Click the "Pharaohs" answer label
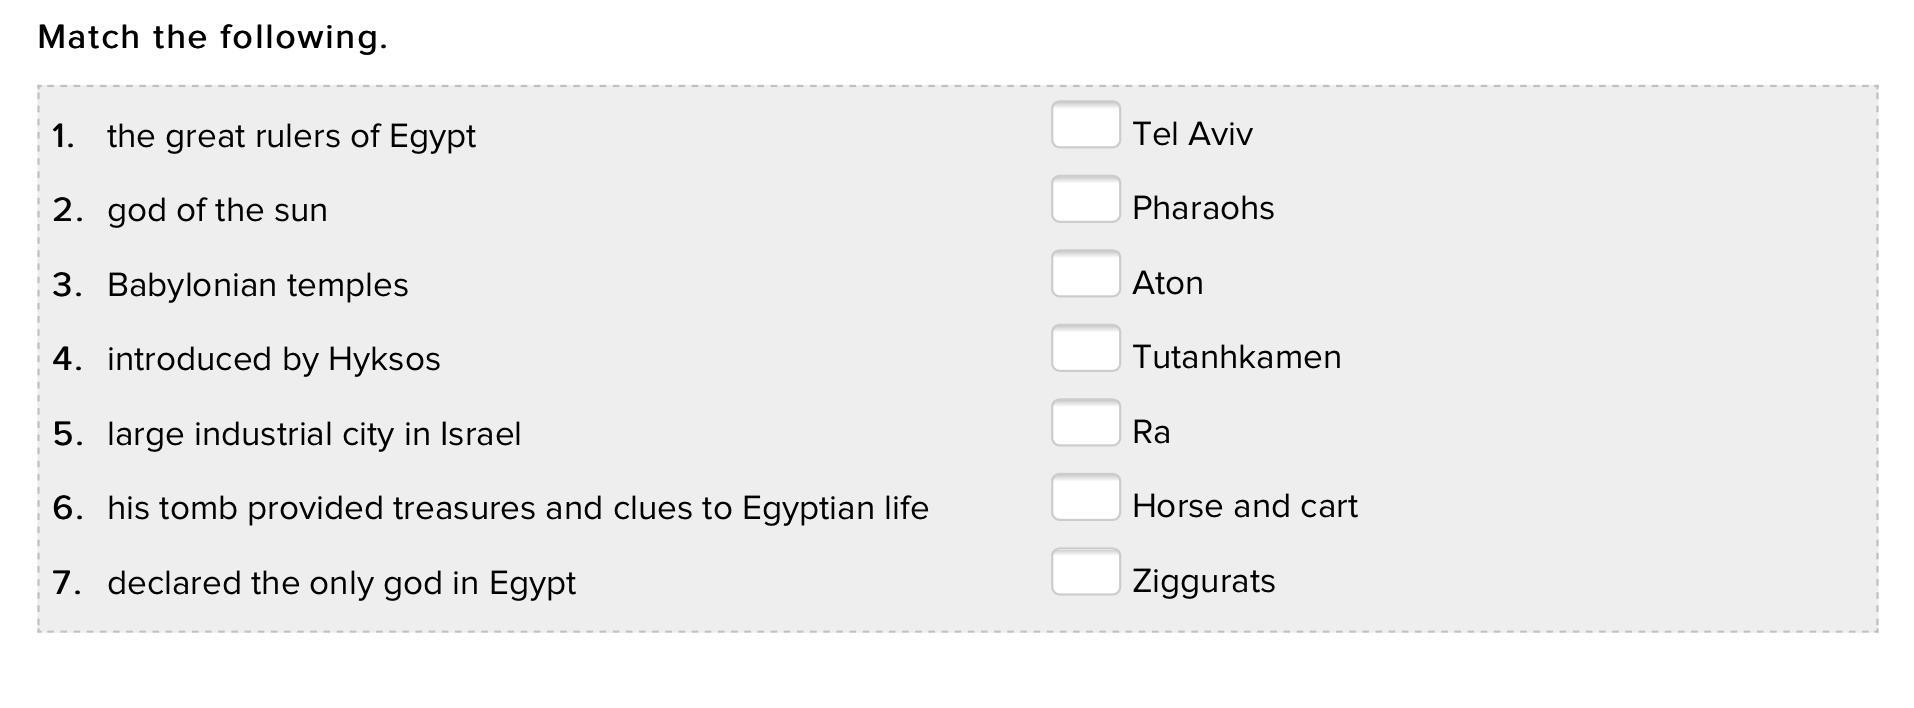Image resolution: width=1914 pixels, height=708 pixels. pyautogui.click(x=1203, y=208)
